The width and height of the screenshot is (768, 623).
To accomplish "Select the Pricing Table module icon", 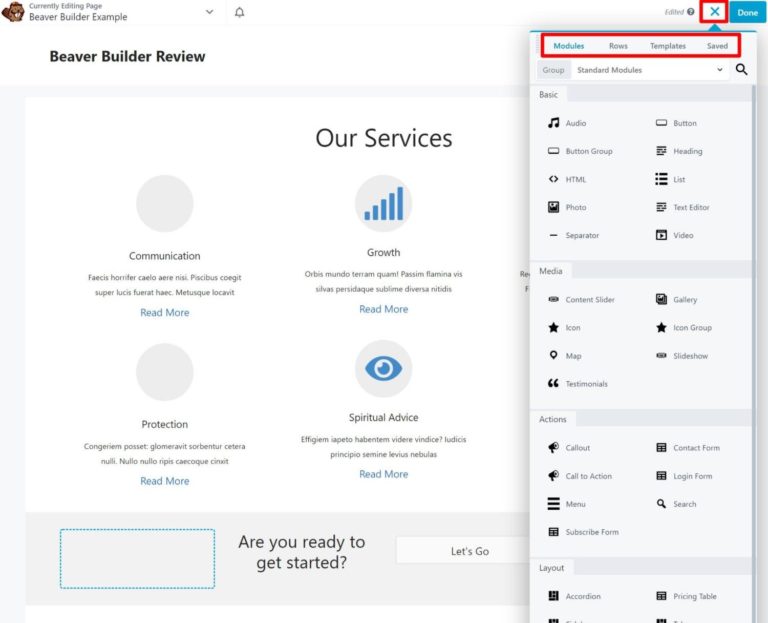I will pyautogui.click(x=661, y=596).
